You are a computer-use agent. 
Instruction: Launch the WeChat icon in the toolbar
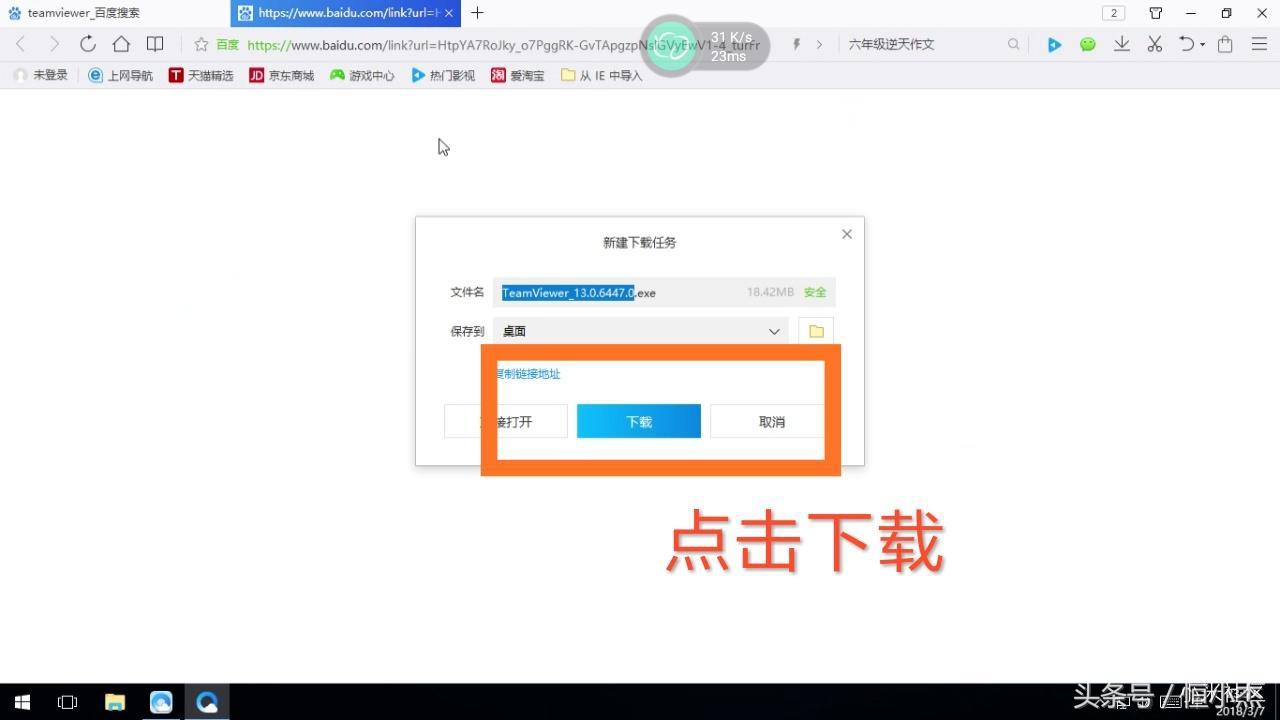click(1087, 43)
